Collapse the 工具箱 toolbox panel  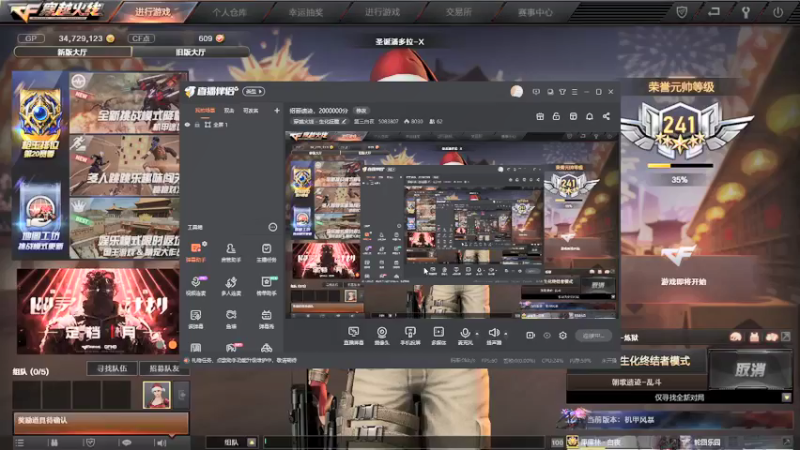[x=272, y=227]
